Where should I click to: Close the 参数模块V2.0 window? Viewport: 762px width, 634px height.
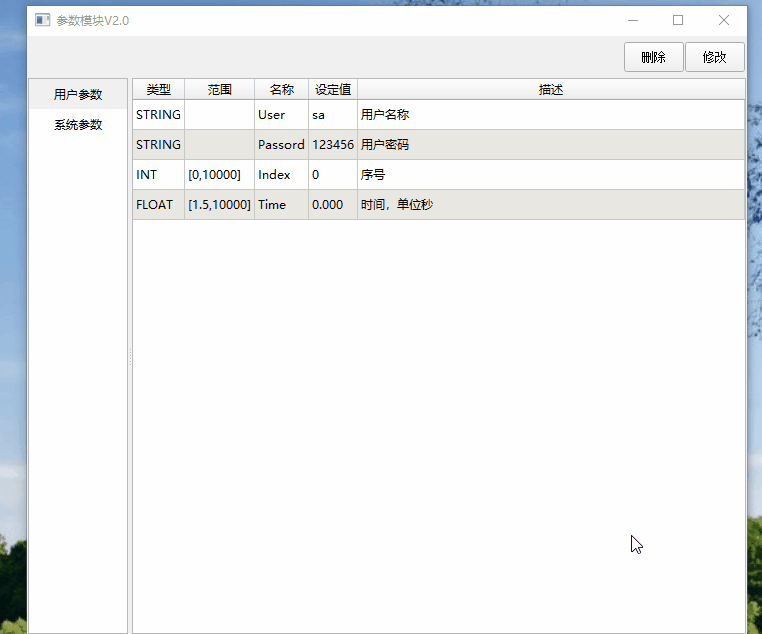(724, 20)
